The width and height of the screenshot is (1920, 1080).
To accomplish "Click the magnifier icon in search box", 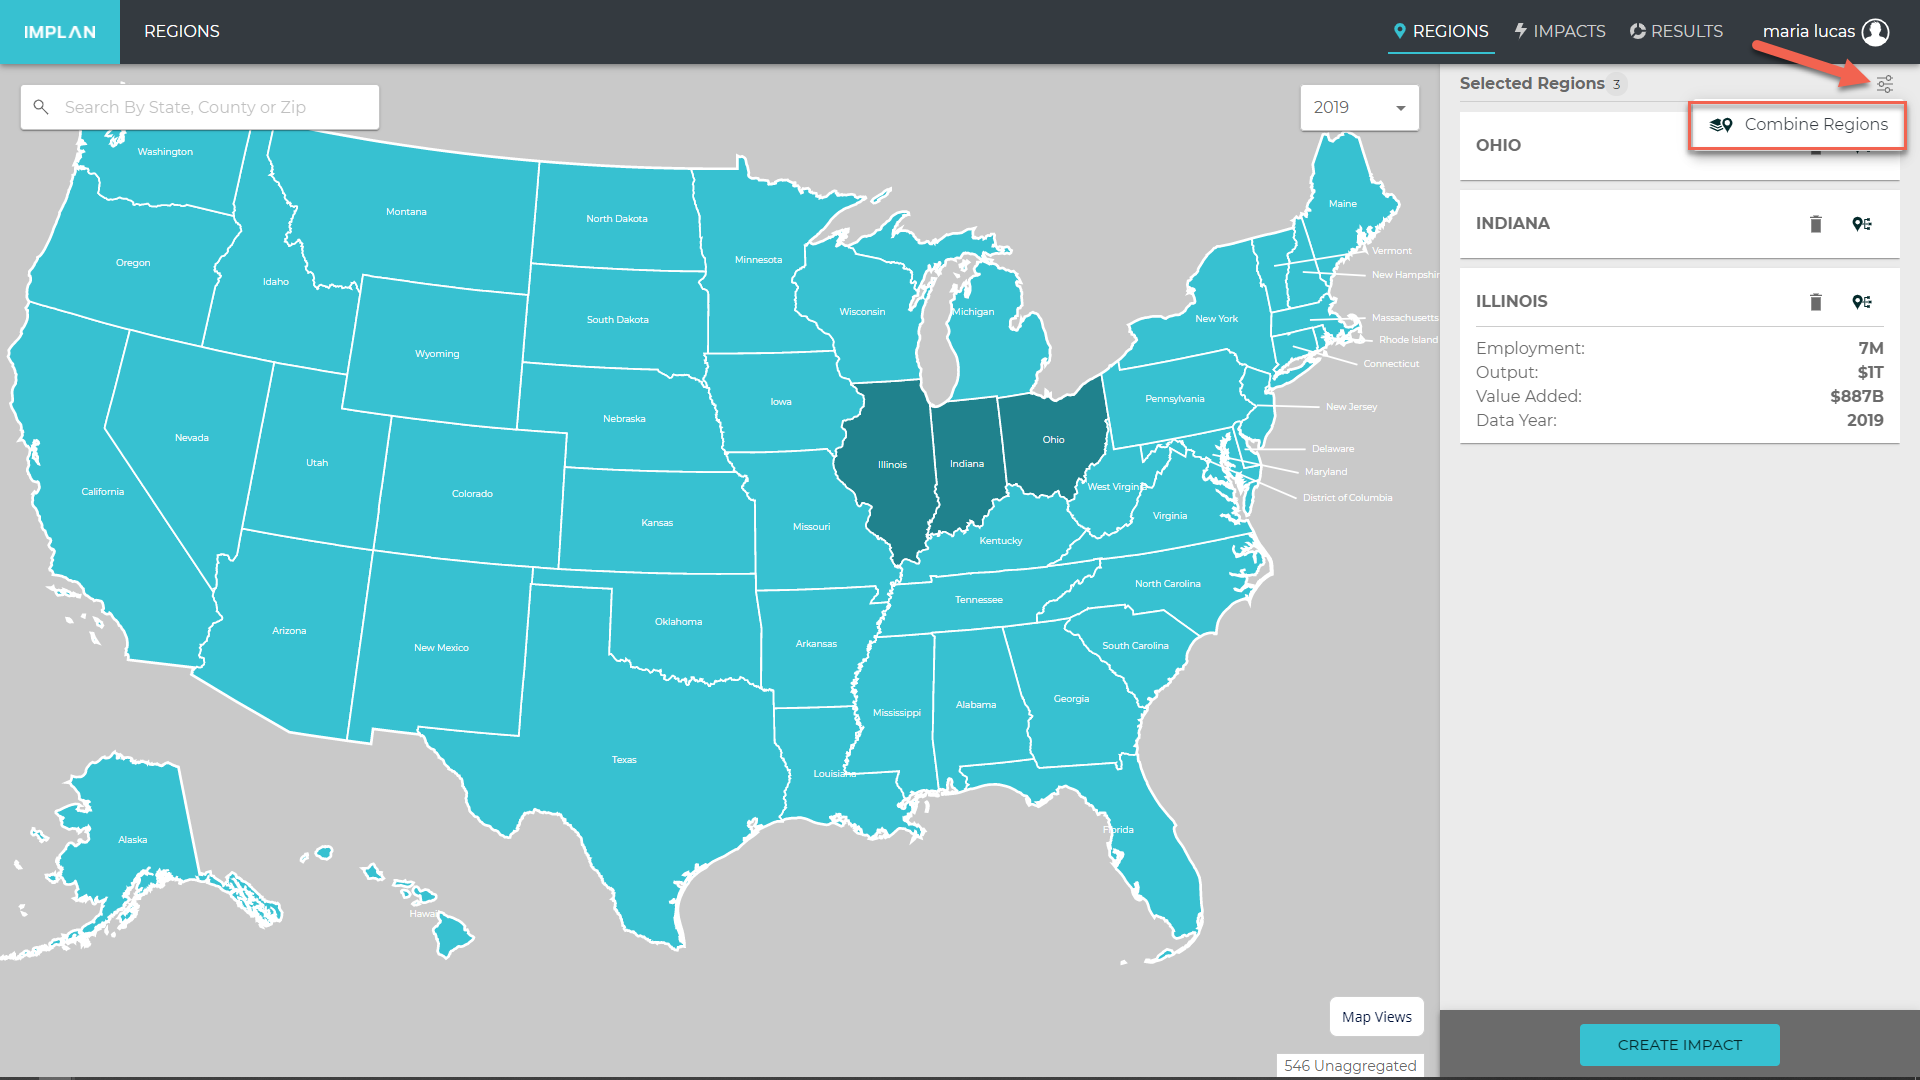I will tap(41, 107).
